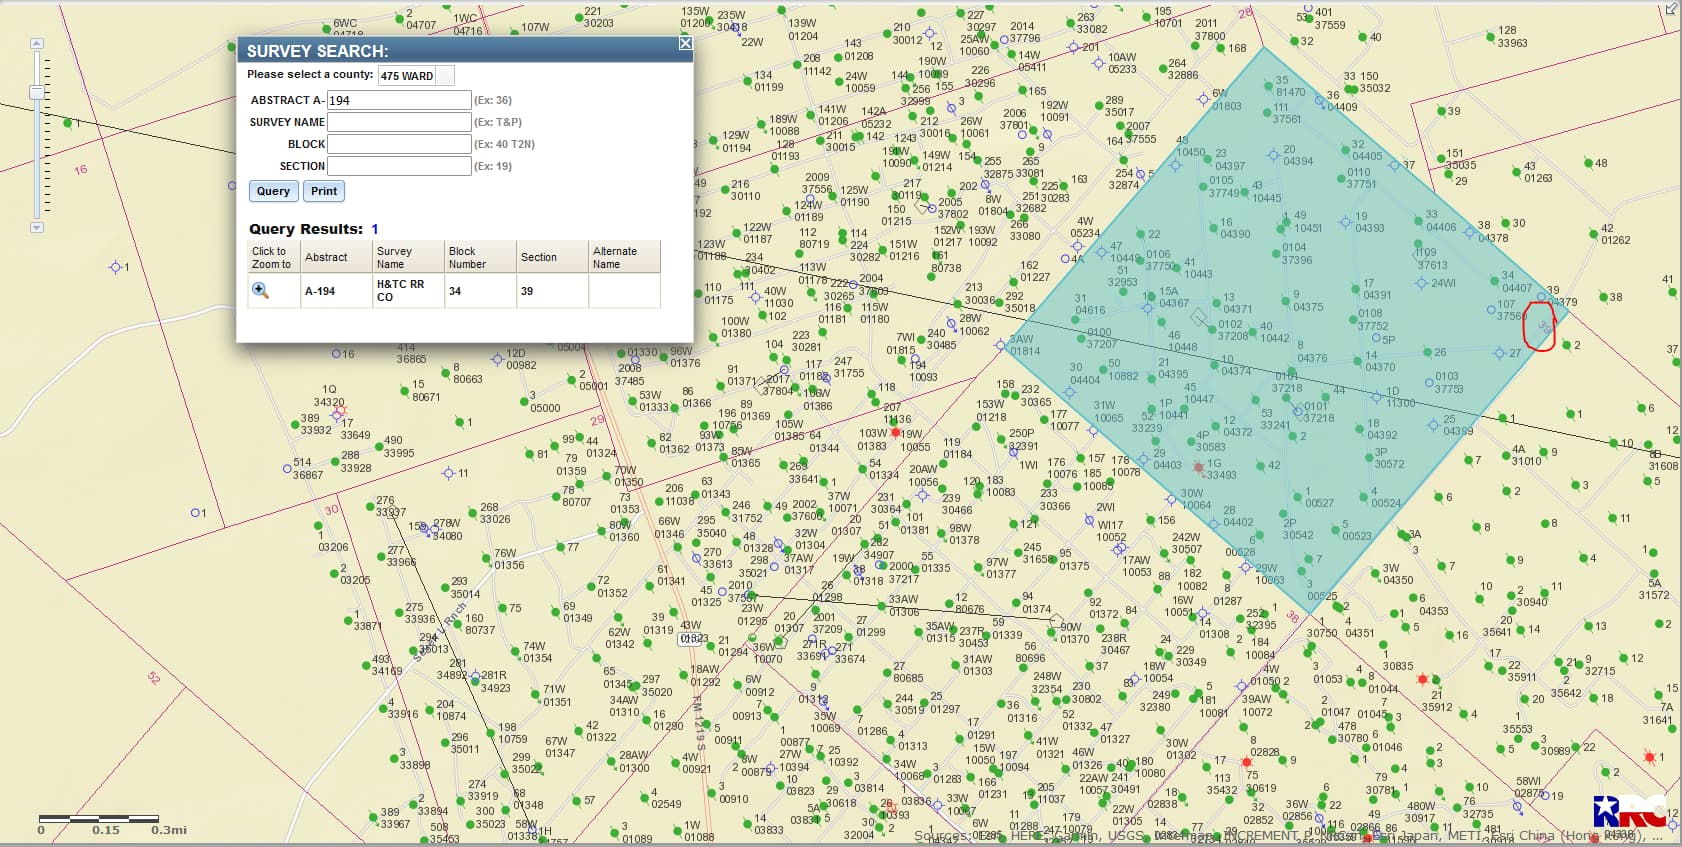Click into the BLOCK input field
Image resolution: width=1682 pixels, height=847 pixels.
(399, 144)
